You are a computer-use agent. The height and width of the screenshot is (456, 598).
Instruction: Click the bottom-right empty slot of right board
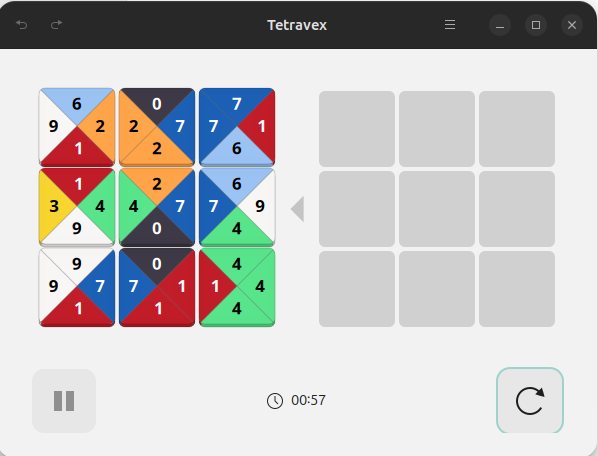click(x=517, y=289)
